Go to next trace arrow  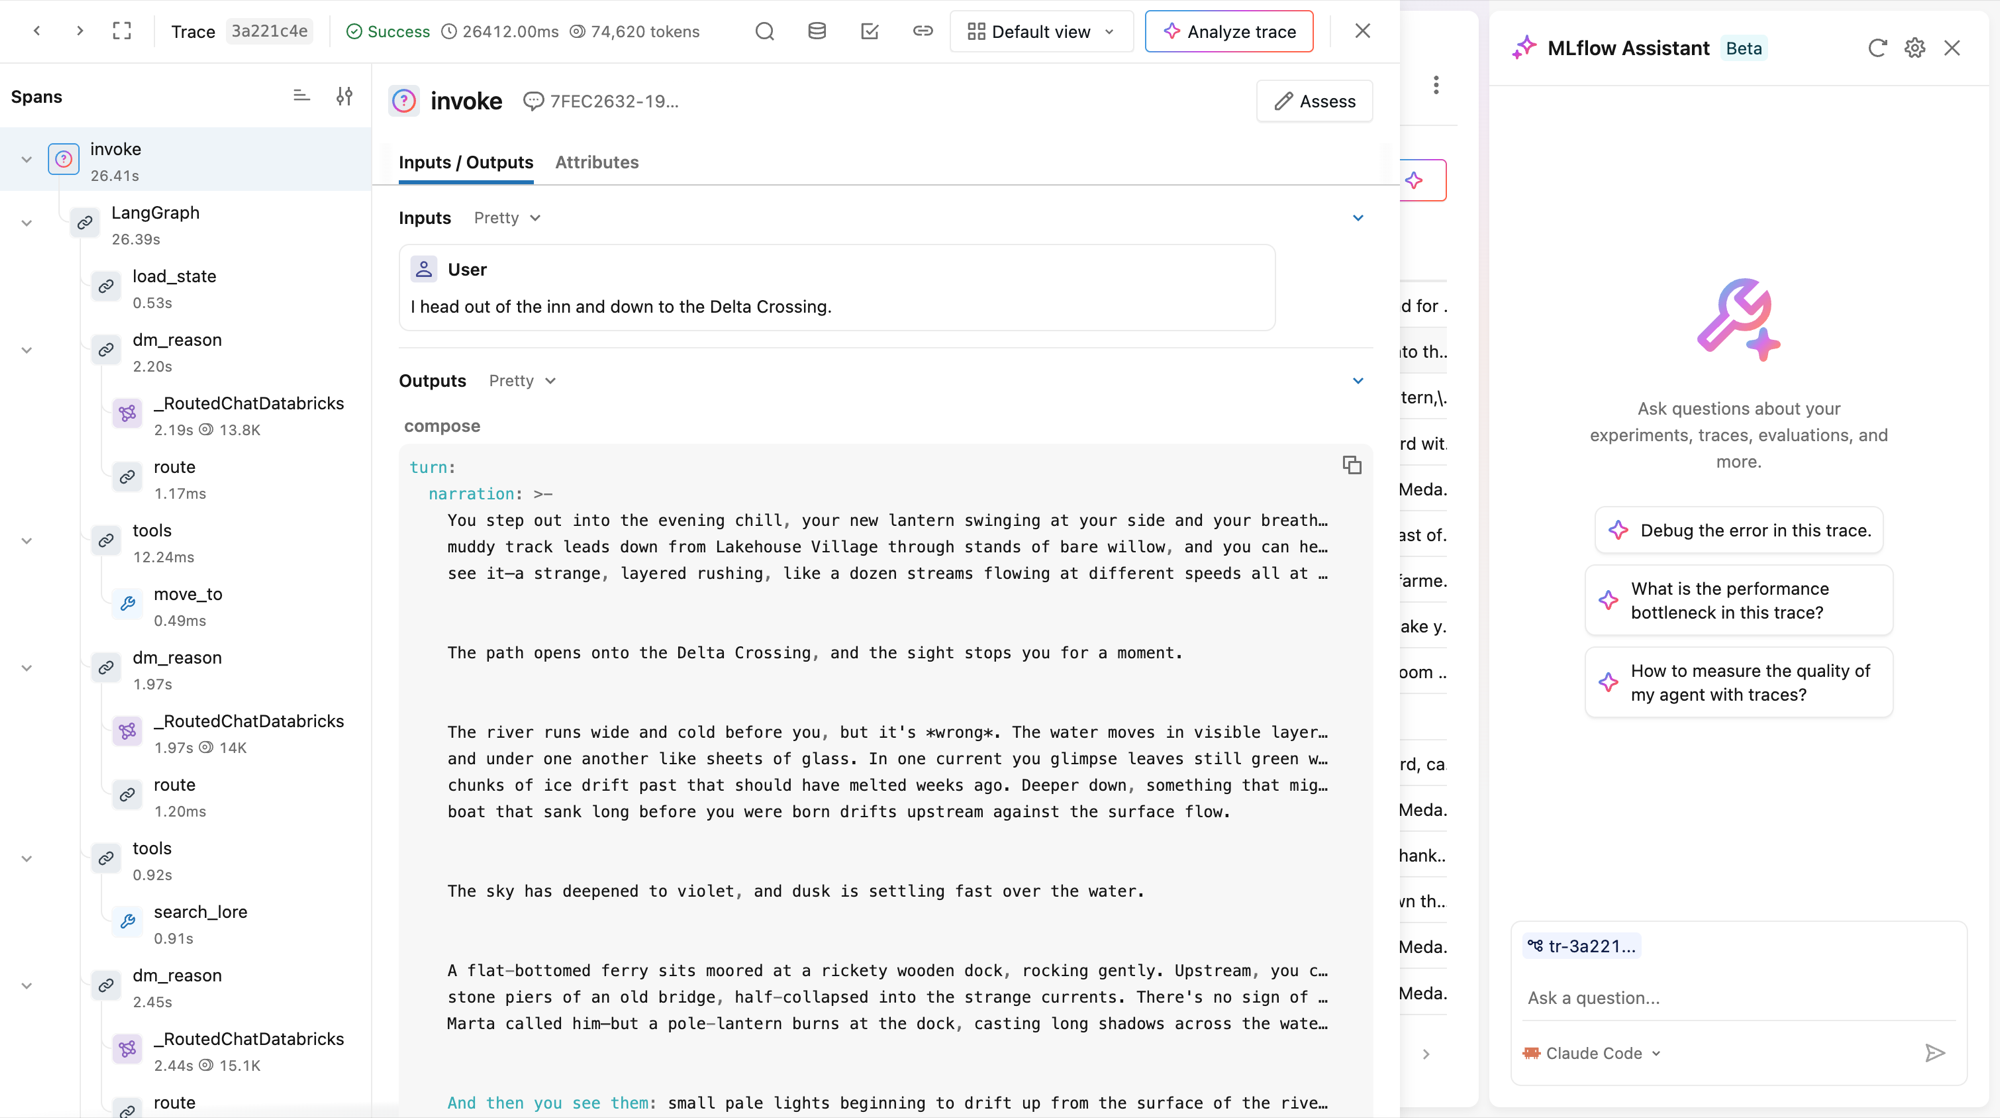click(80, 31)
